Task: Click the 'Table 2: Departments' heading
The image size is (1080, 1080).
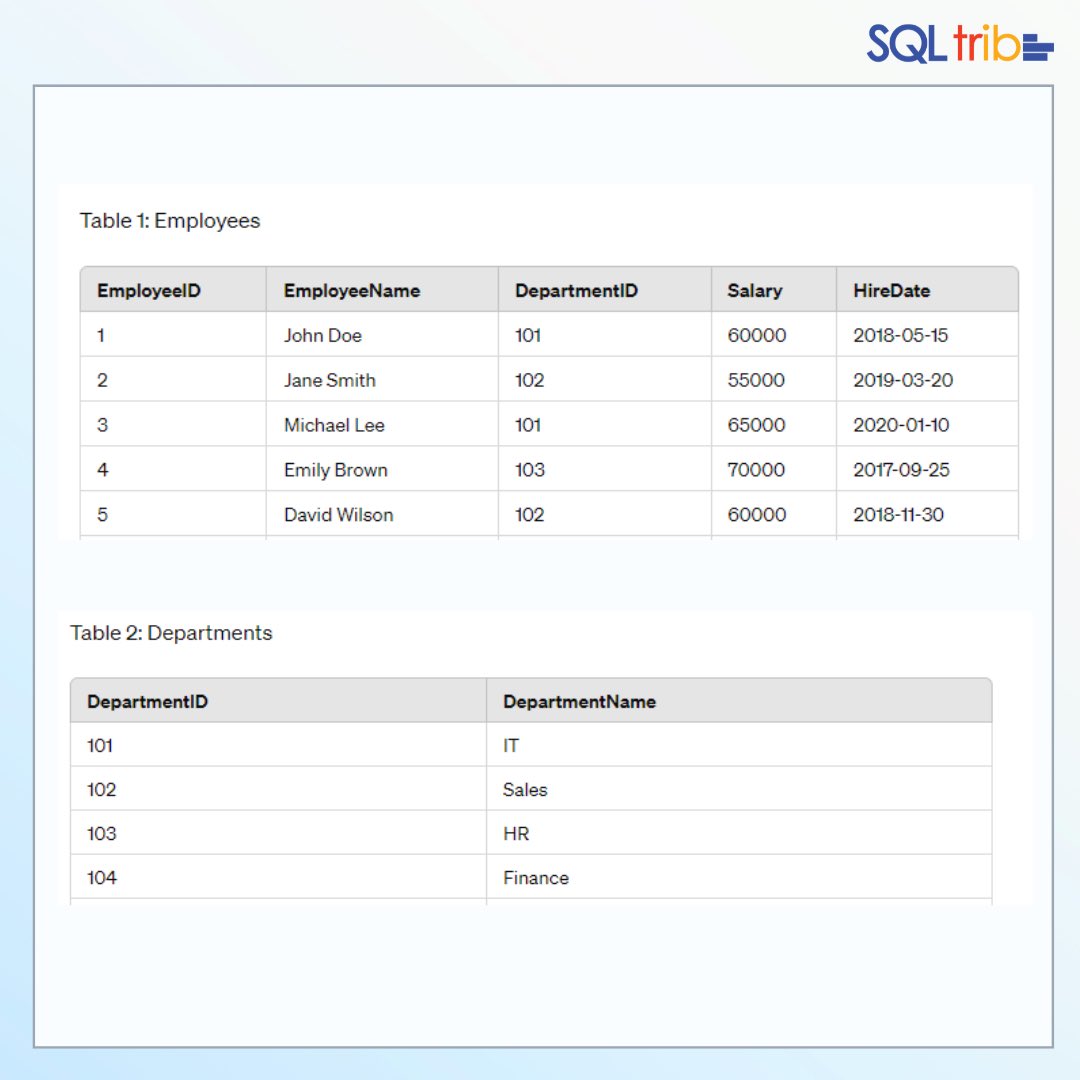Action: [x=171, y=633]
